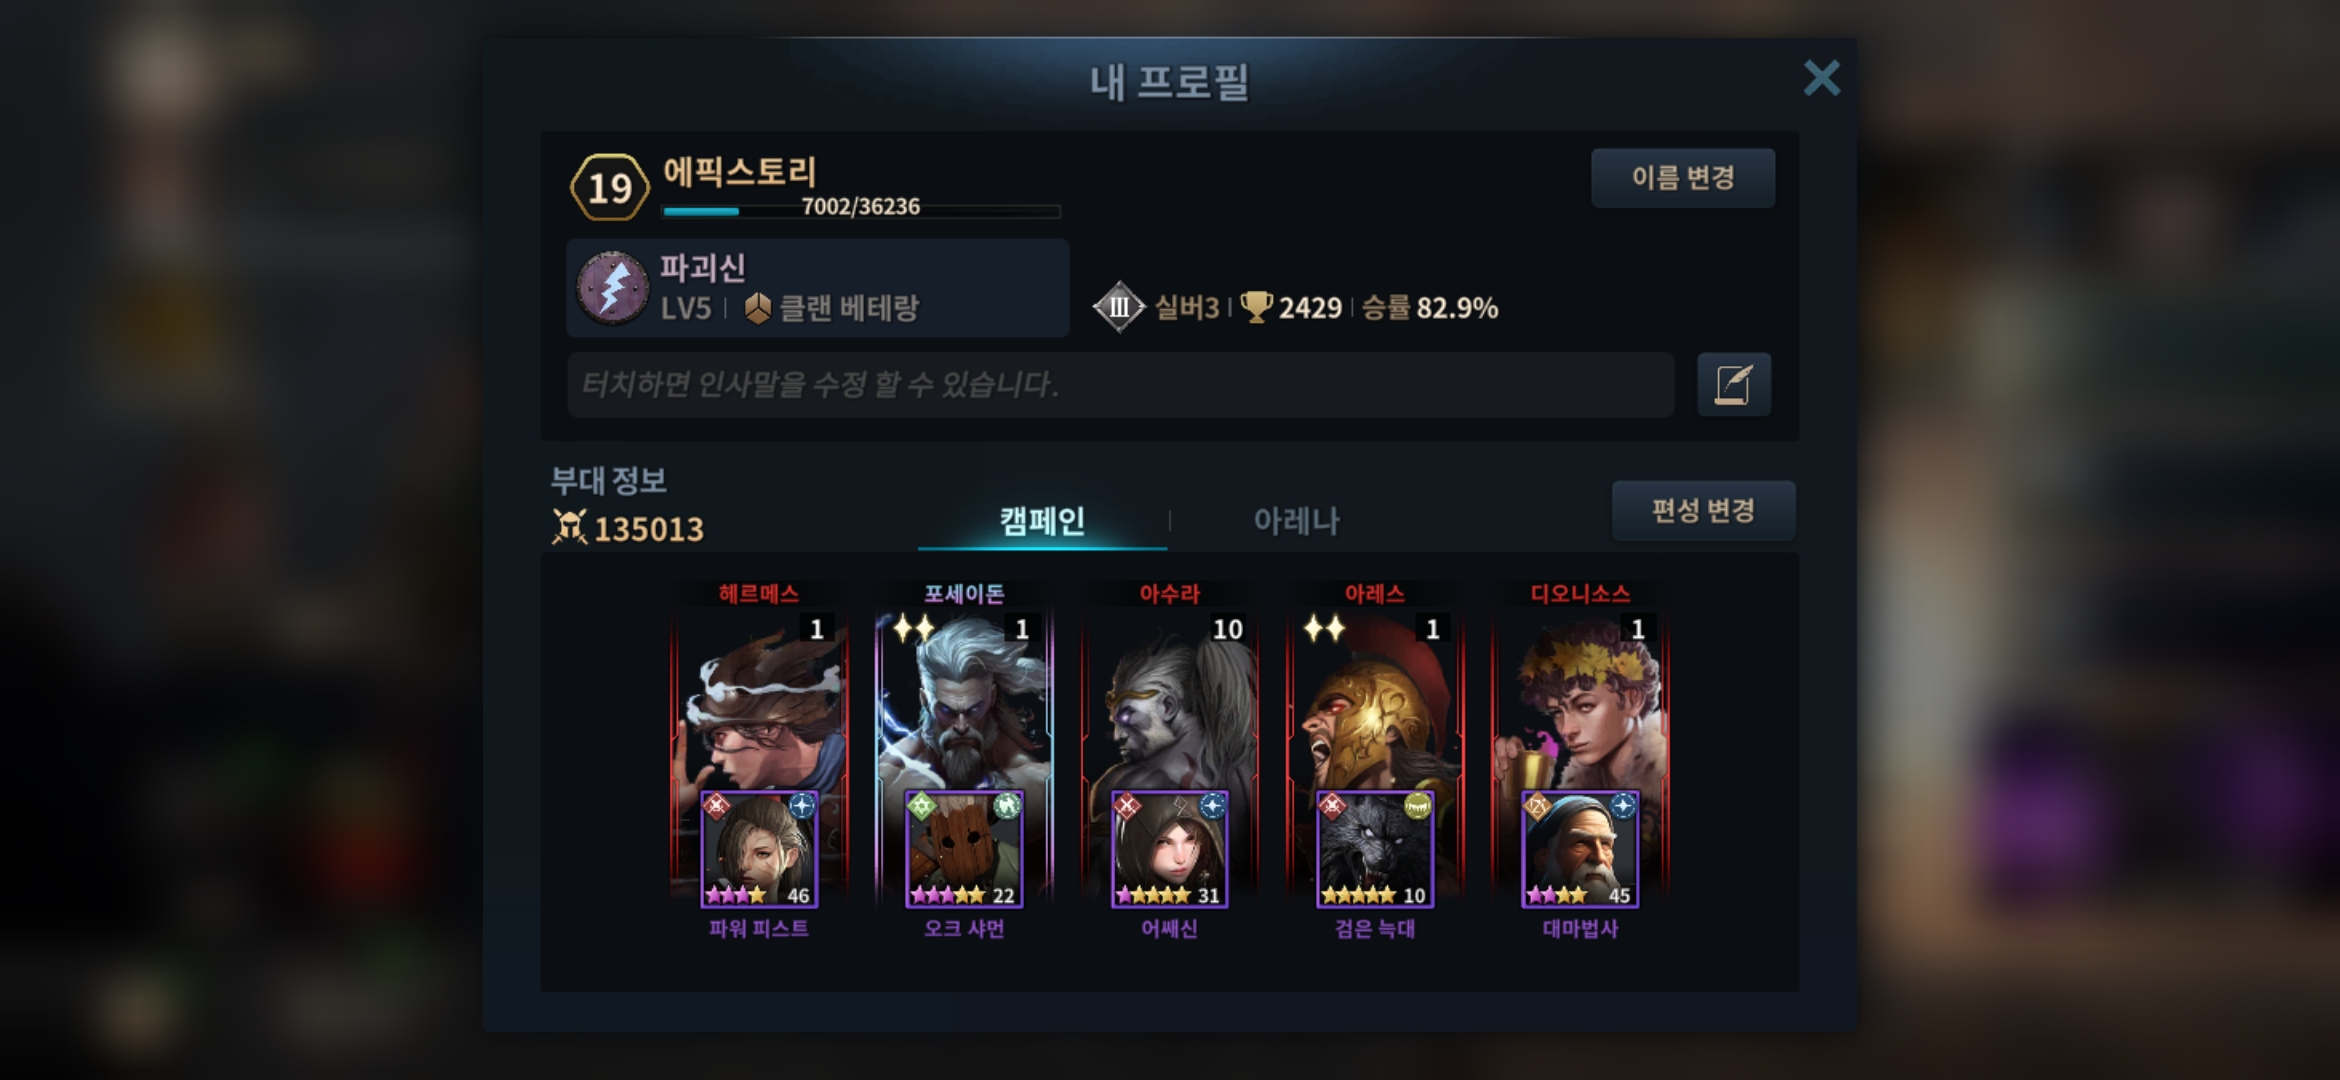
Task: Open the 오크 샤먼 unit thumbnail
Action: point(964,849)
